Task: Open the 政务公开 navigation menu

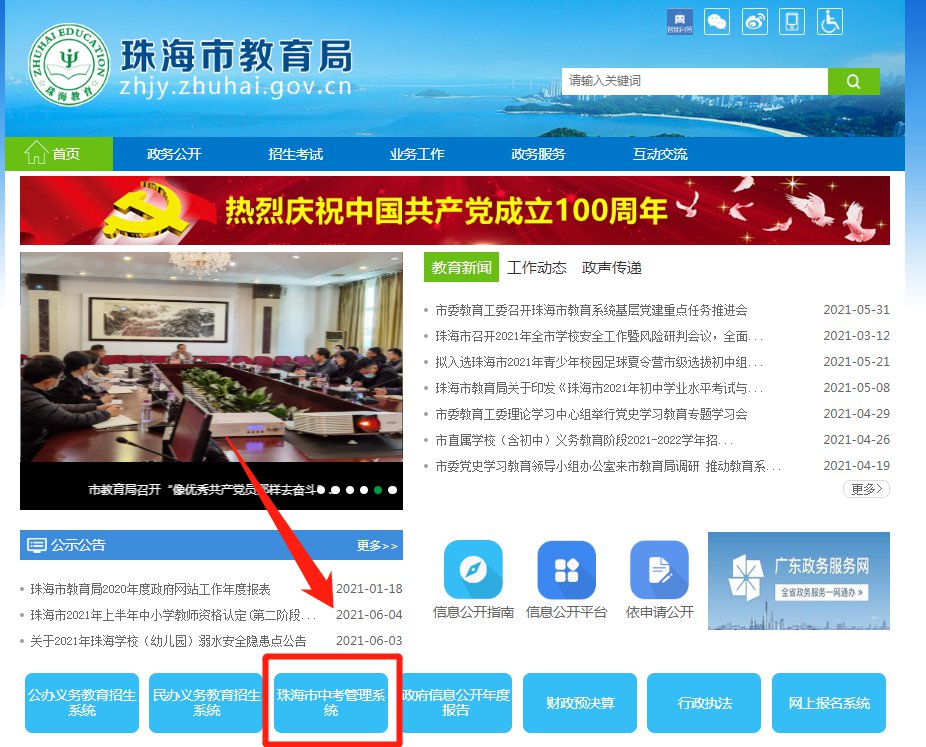Action: click(174, 154)
